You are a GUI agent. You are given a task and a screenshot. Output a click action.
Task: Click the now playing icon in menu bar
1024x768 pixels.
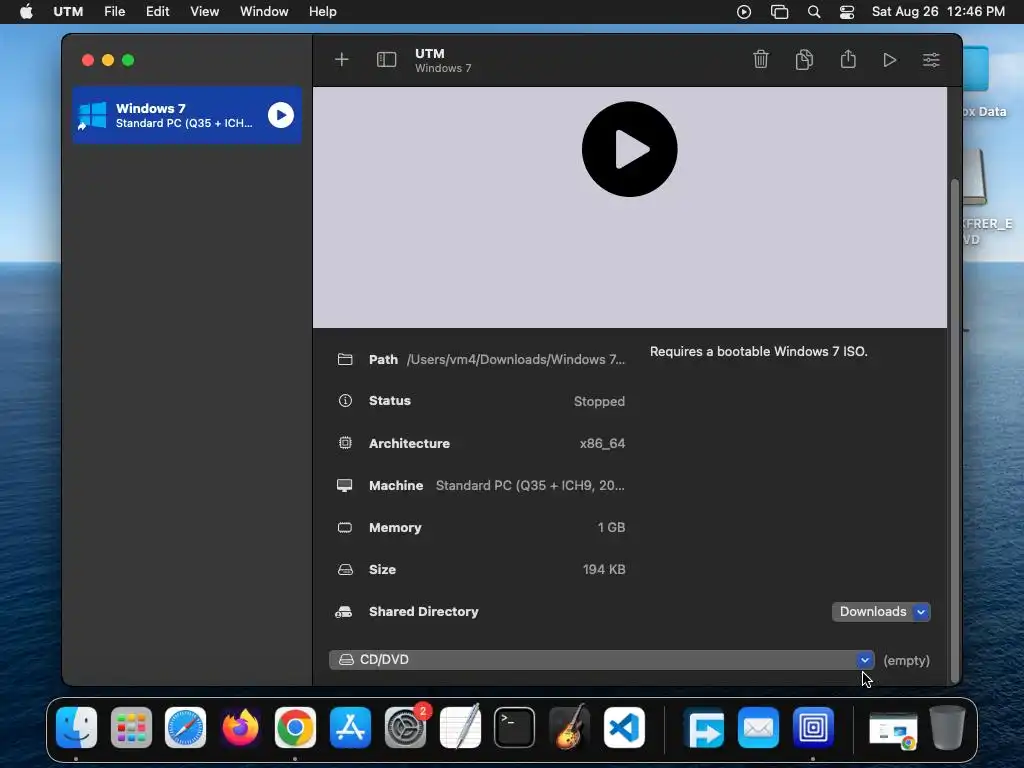tap(744, 12)
